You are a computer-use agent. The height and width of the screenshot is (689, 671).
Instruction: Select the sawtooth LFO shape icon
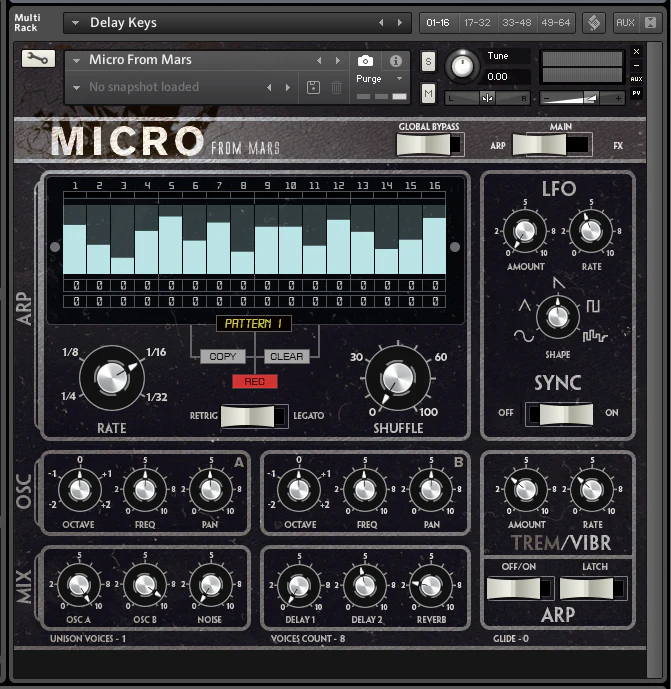coord(559,283)
